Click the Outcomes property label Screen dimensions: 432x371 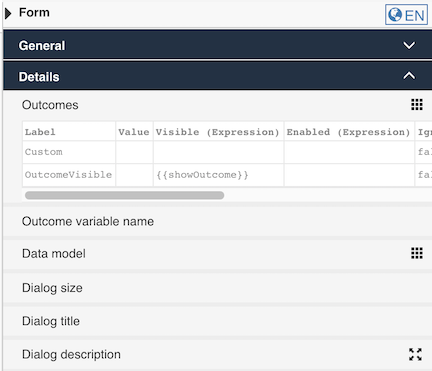click(50, 105)
